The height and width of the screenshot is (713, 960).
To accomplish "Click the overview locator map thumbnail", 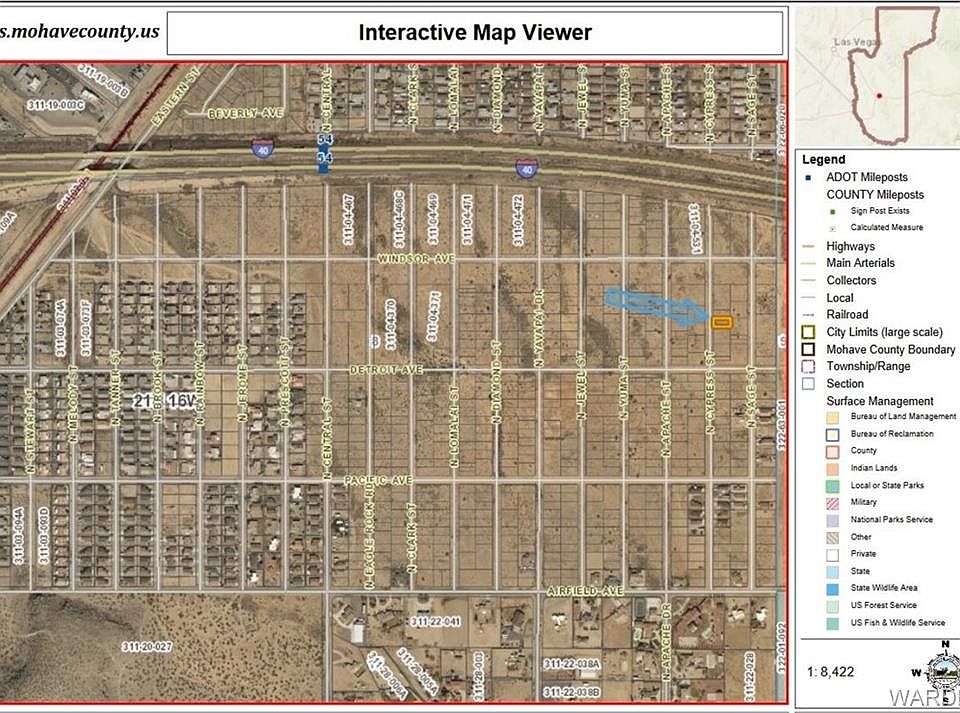I will click(877, 75).
